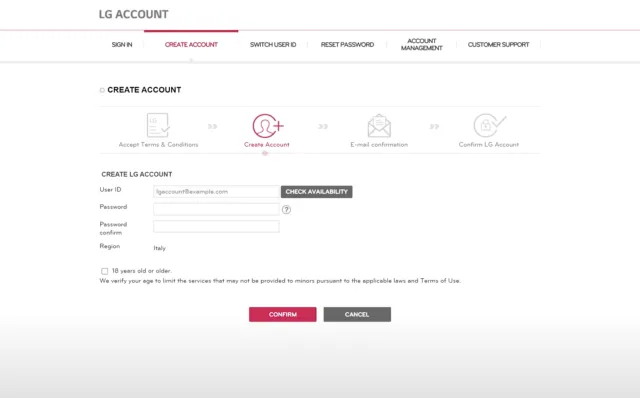The height and width of the screenshot is (398, 640).
Task: Go to Switch User ID tab
Action: [x=273, y=44]
